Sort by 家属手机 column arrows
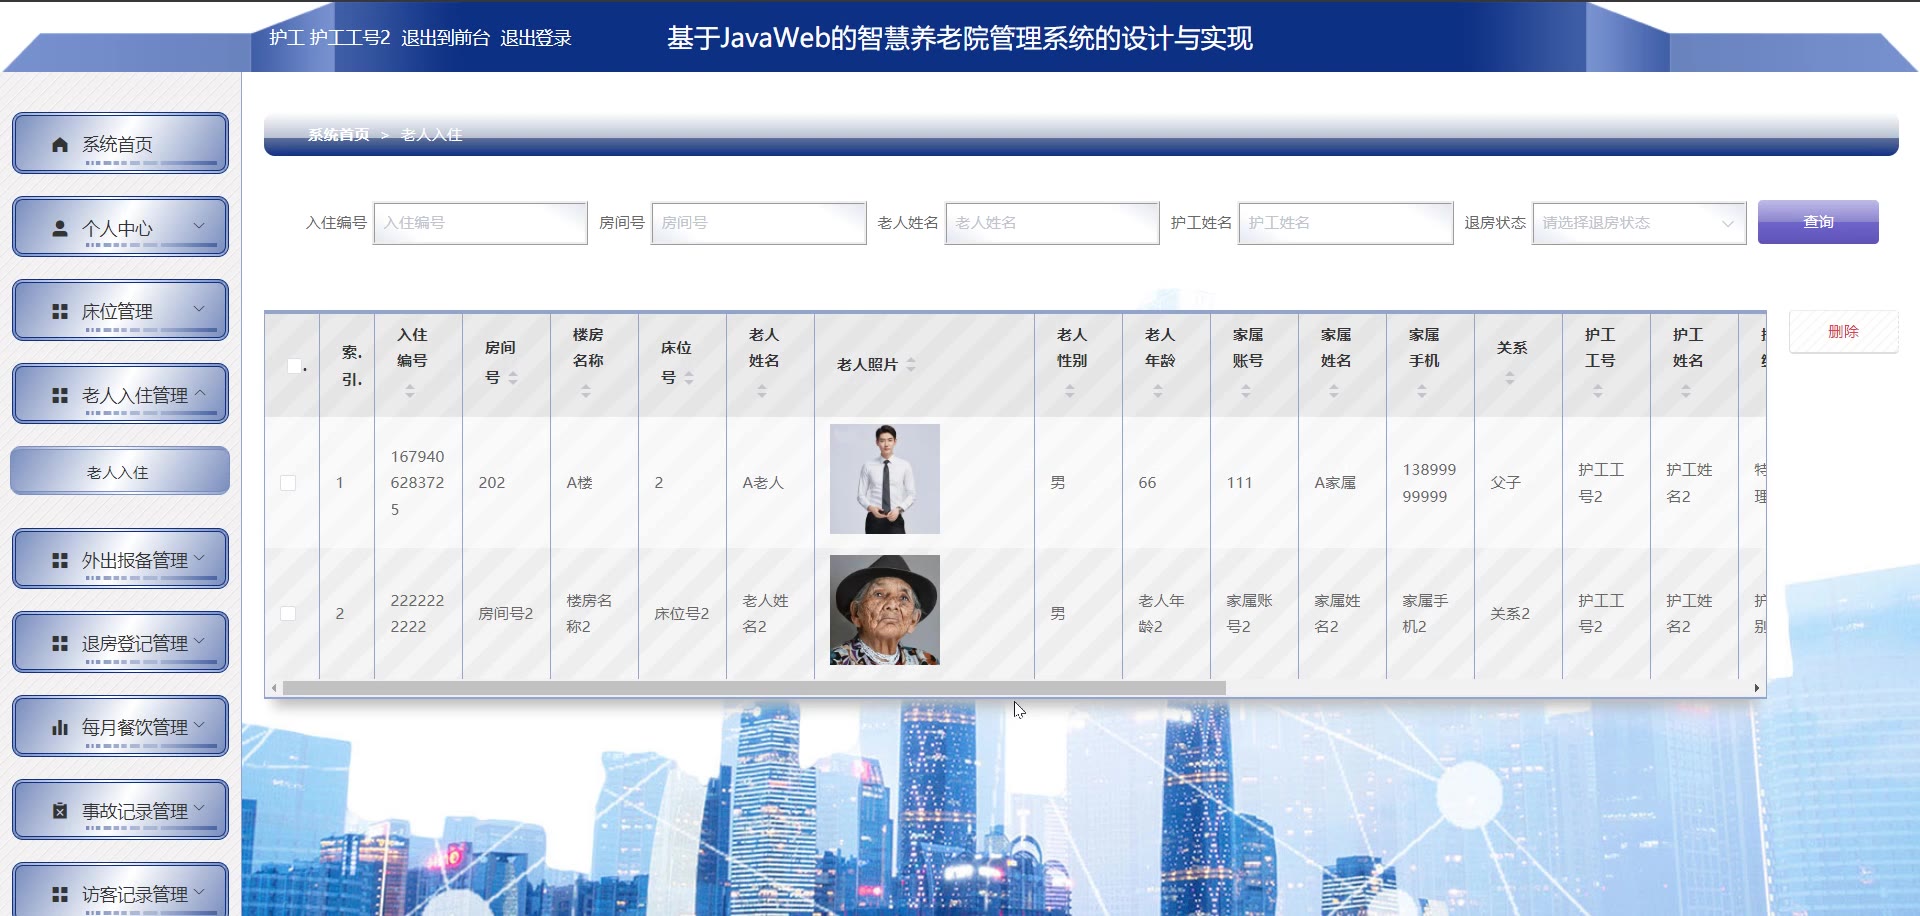Screen dimensions: 1920x916 tap(1422, 391)
